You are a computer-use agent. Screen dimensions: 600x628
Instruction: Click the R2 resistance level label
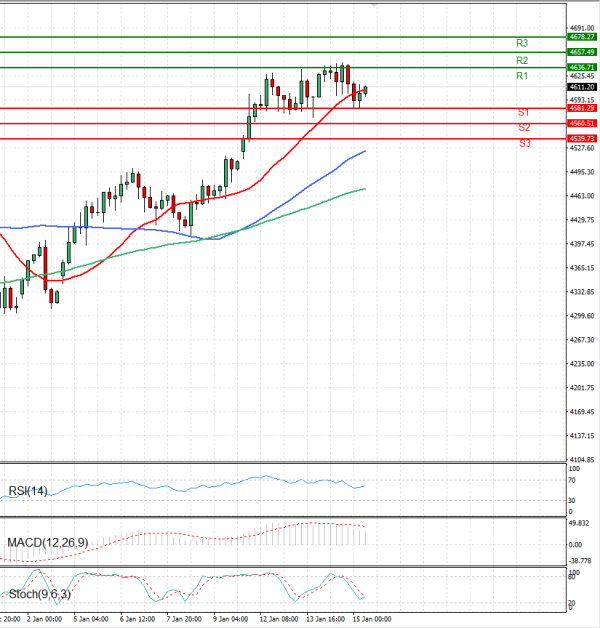tap(521, 60)
